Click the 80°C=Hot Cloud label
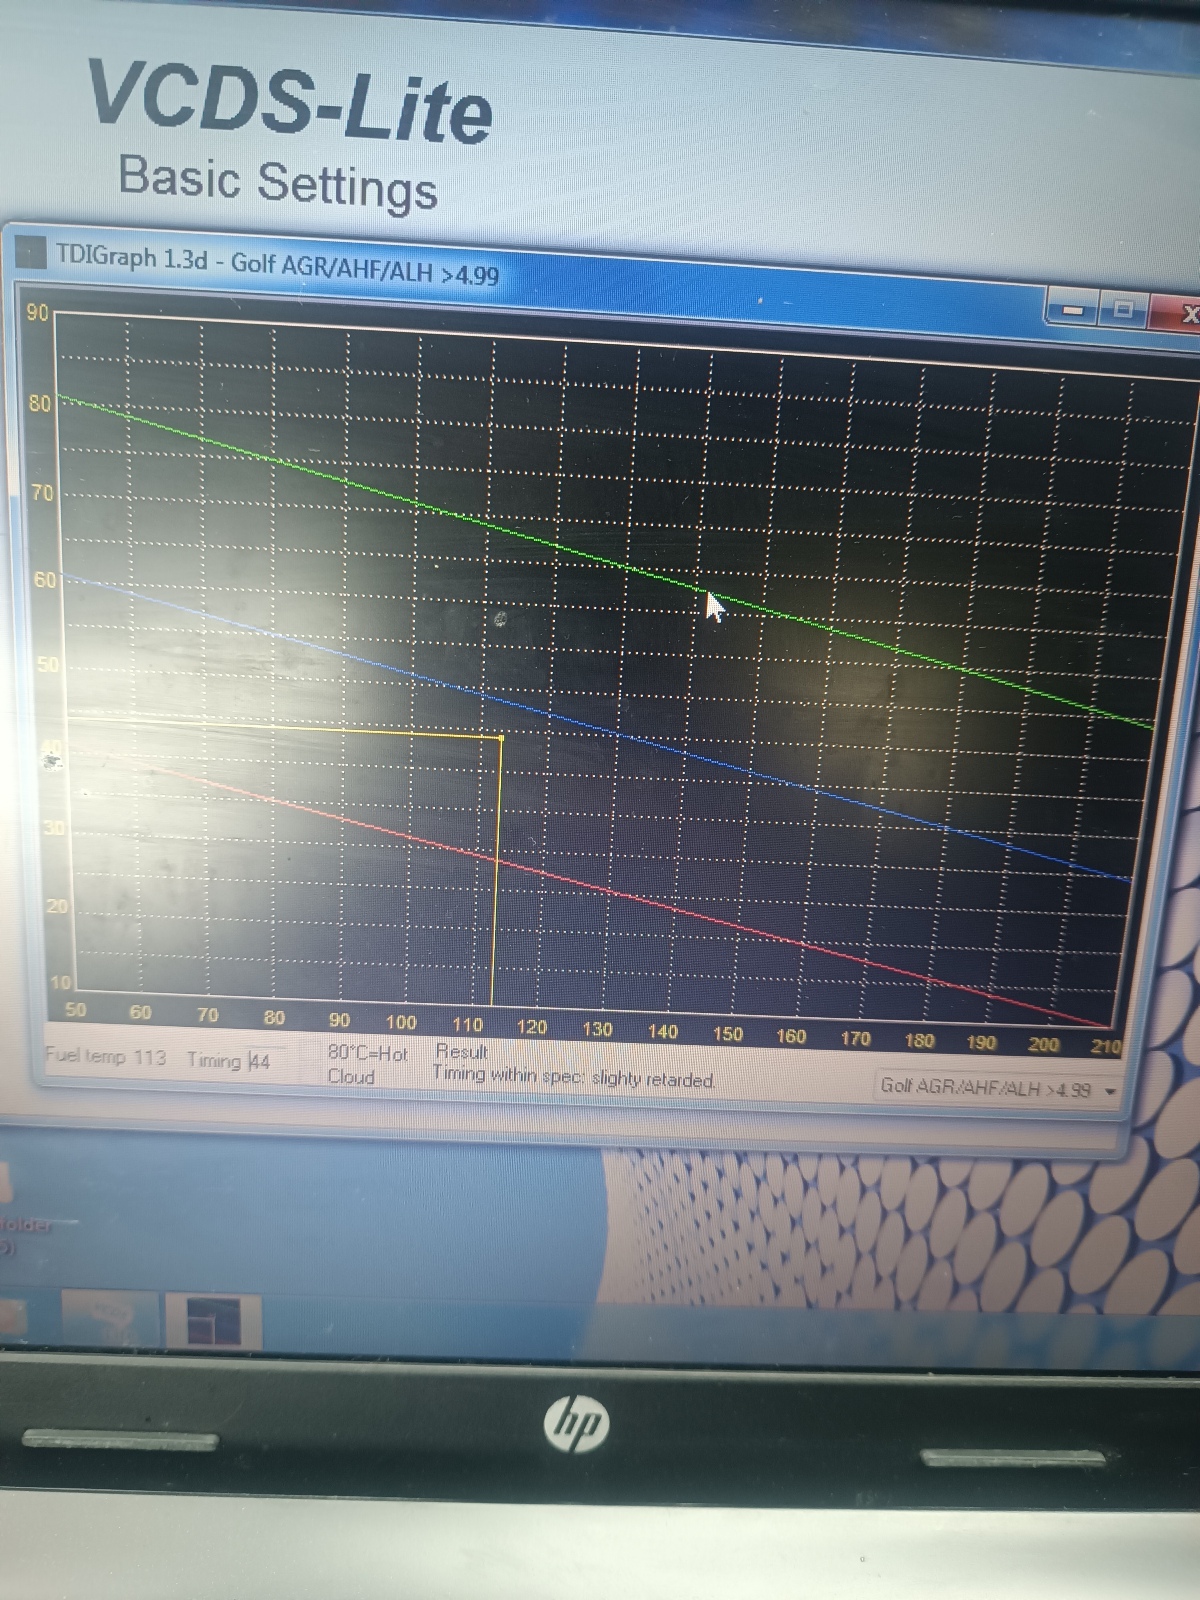 coord(366,1064)
